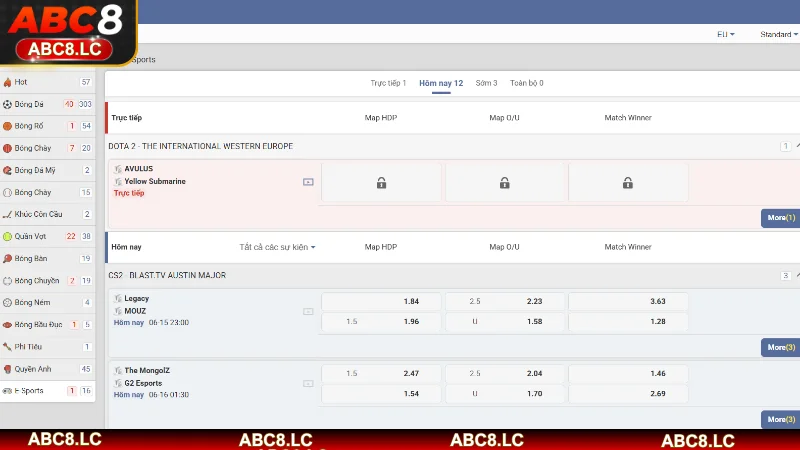This screenshot has width=800, height=450.
Task: Bet The MongolZ Match Winner odds 1.46
Action: click(628, 373)
